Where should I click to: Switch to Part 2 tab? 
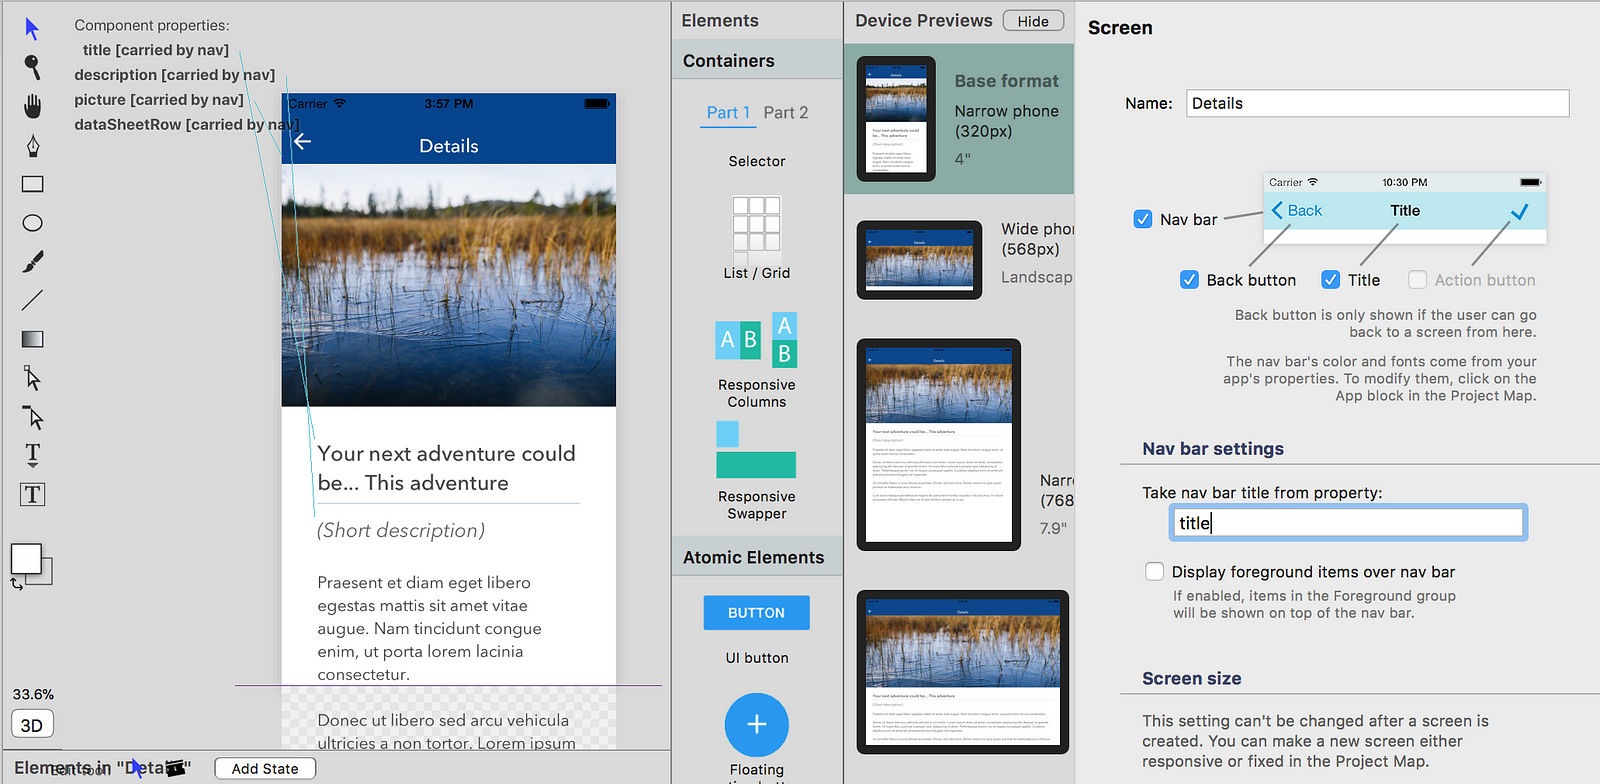(x=786, y=113)
